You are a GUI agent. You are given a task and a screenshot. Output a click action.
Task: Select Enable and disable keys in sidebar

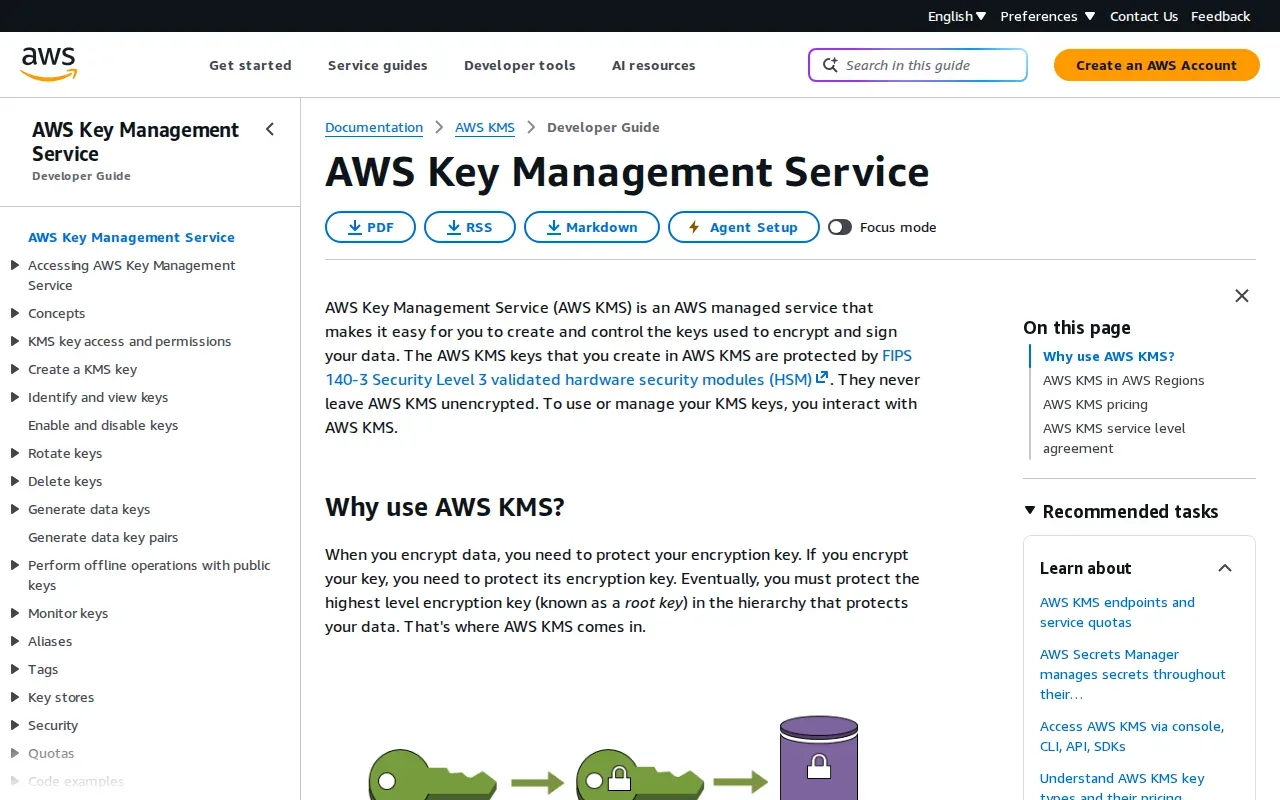(103, 425)
